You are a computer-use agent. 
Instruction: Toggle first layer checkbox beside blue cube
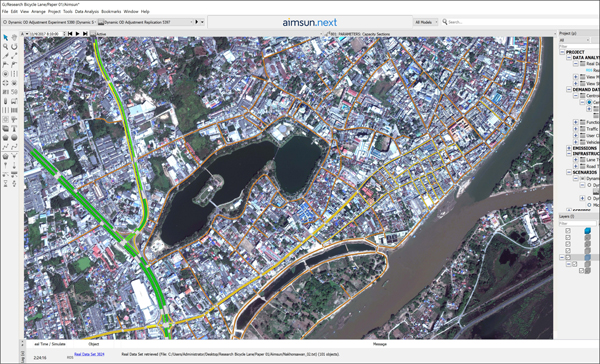point(568,231)
